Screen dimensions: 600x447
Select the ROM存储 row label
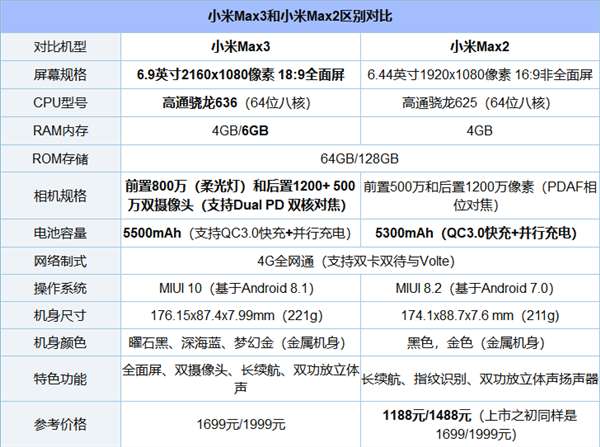coord(60,158)
